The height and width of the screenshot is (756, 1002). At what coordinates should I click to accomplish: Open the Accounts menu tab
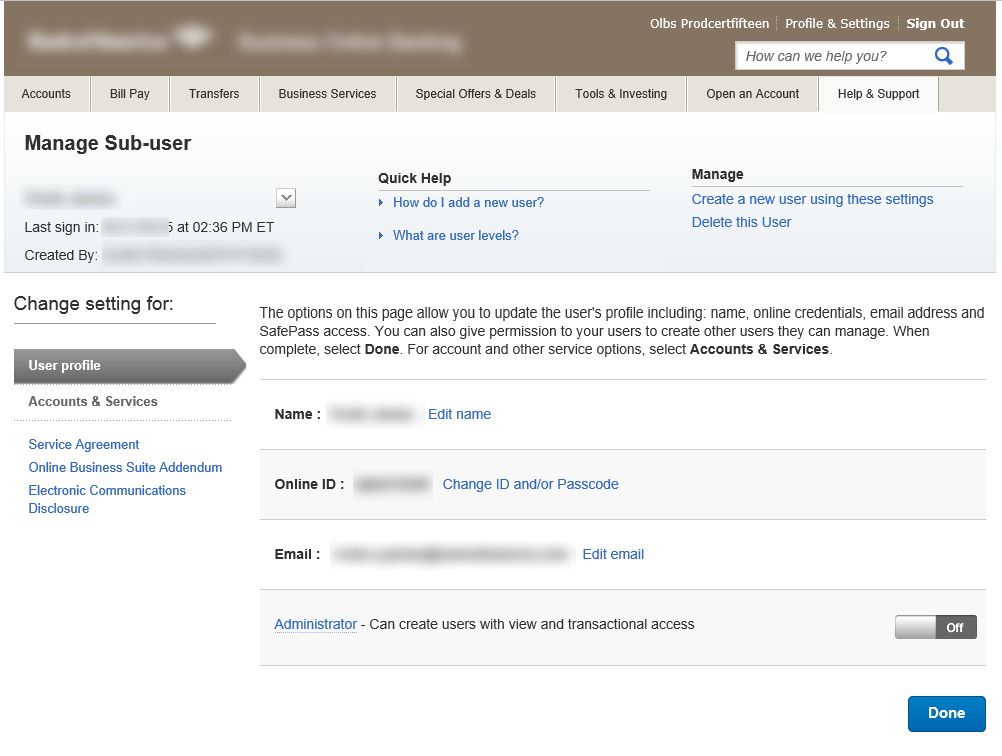(x=46, y=94)
